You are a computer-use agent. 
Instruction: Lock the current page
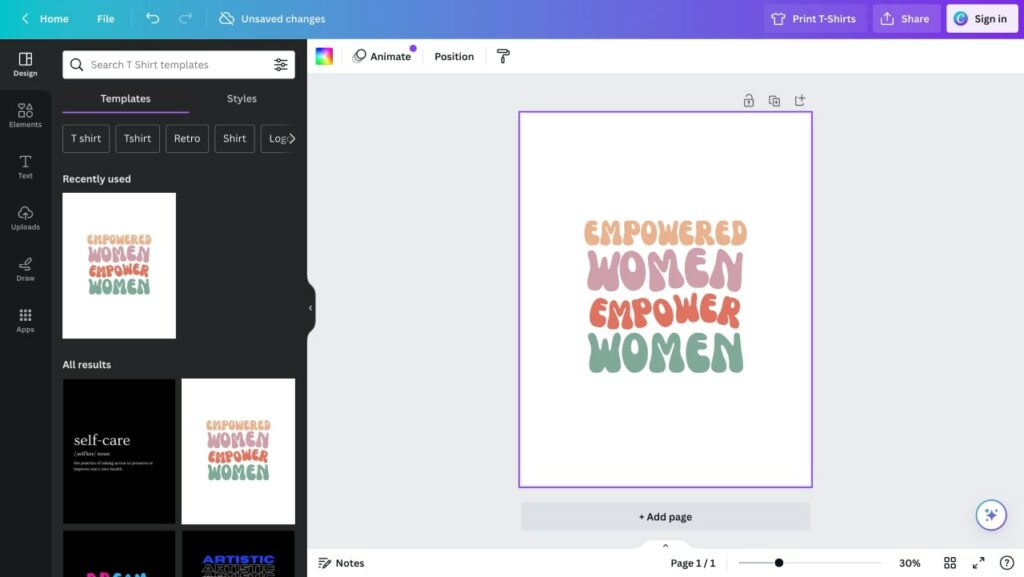pyautogui.click(x=748, y=100)
